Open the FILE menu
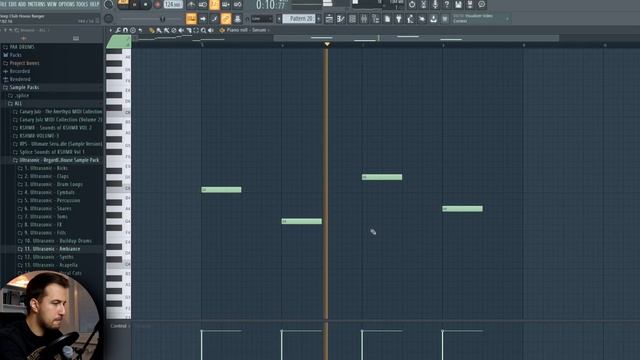 (3, 4)
